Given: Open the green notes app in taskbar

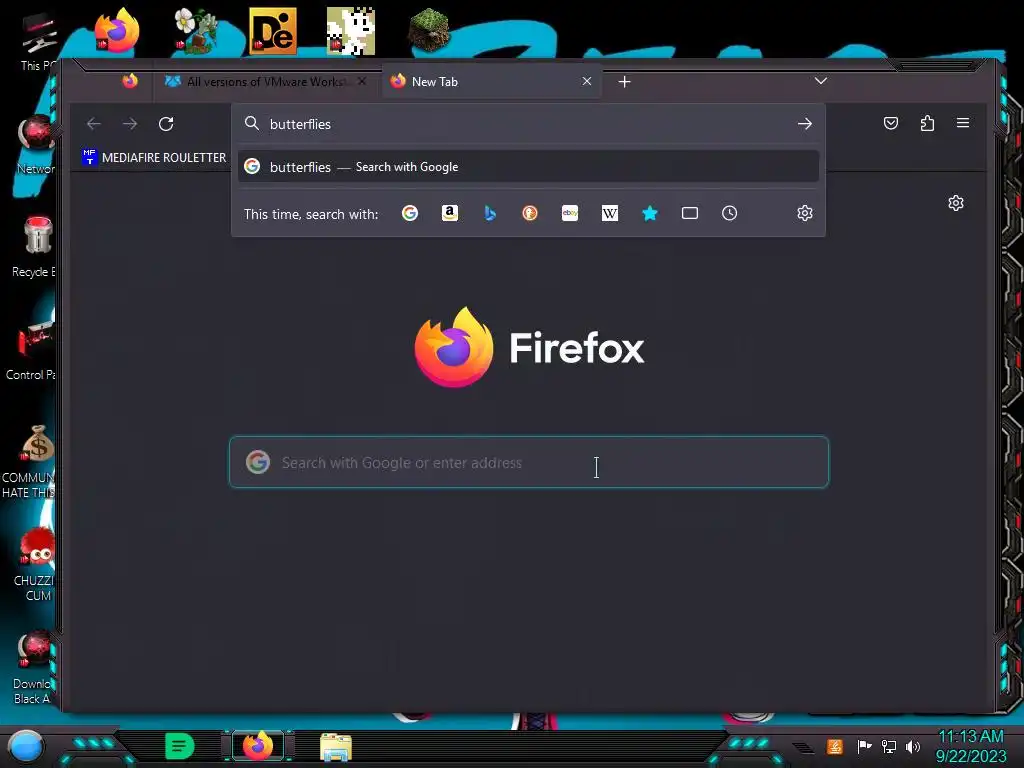Looking at the screenshot, I should point(180,746).
